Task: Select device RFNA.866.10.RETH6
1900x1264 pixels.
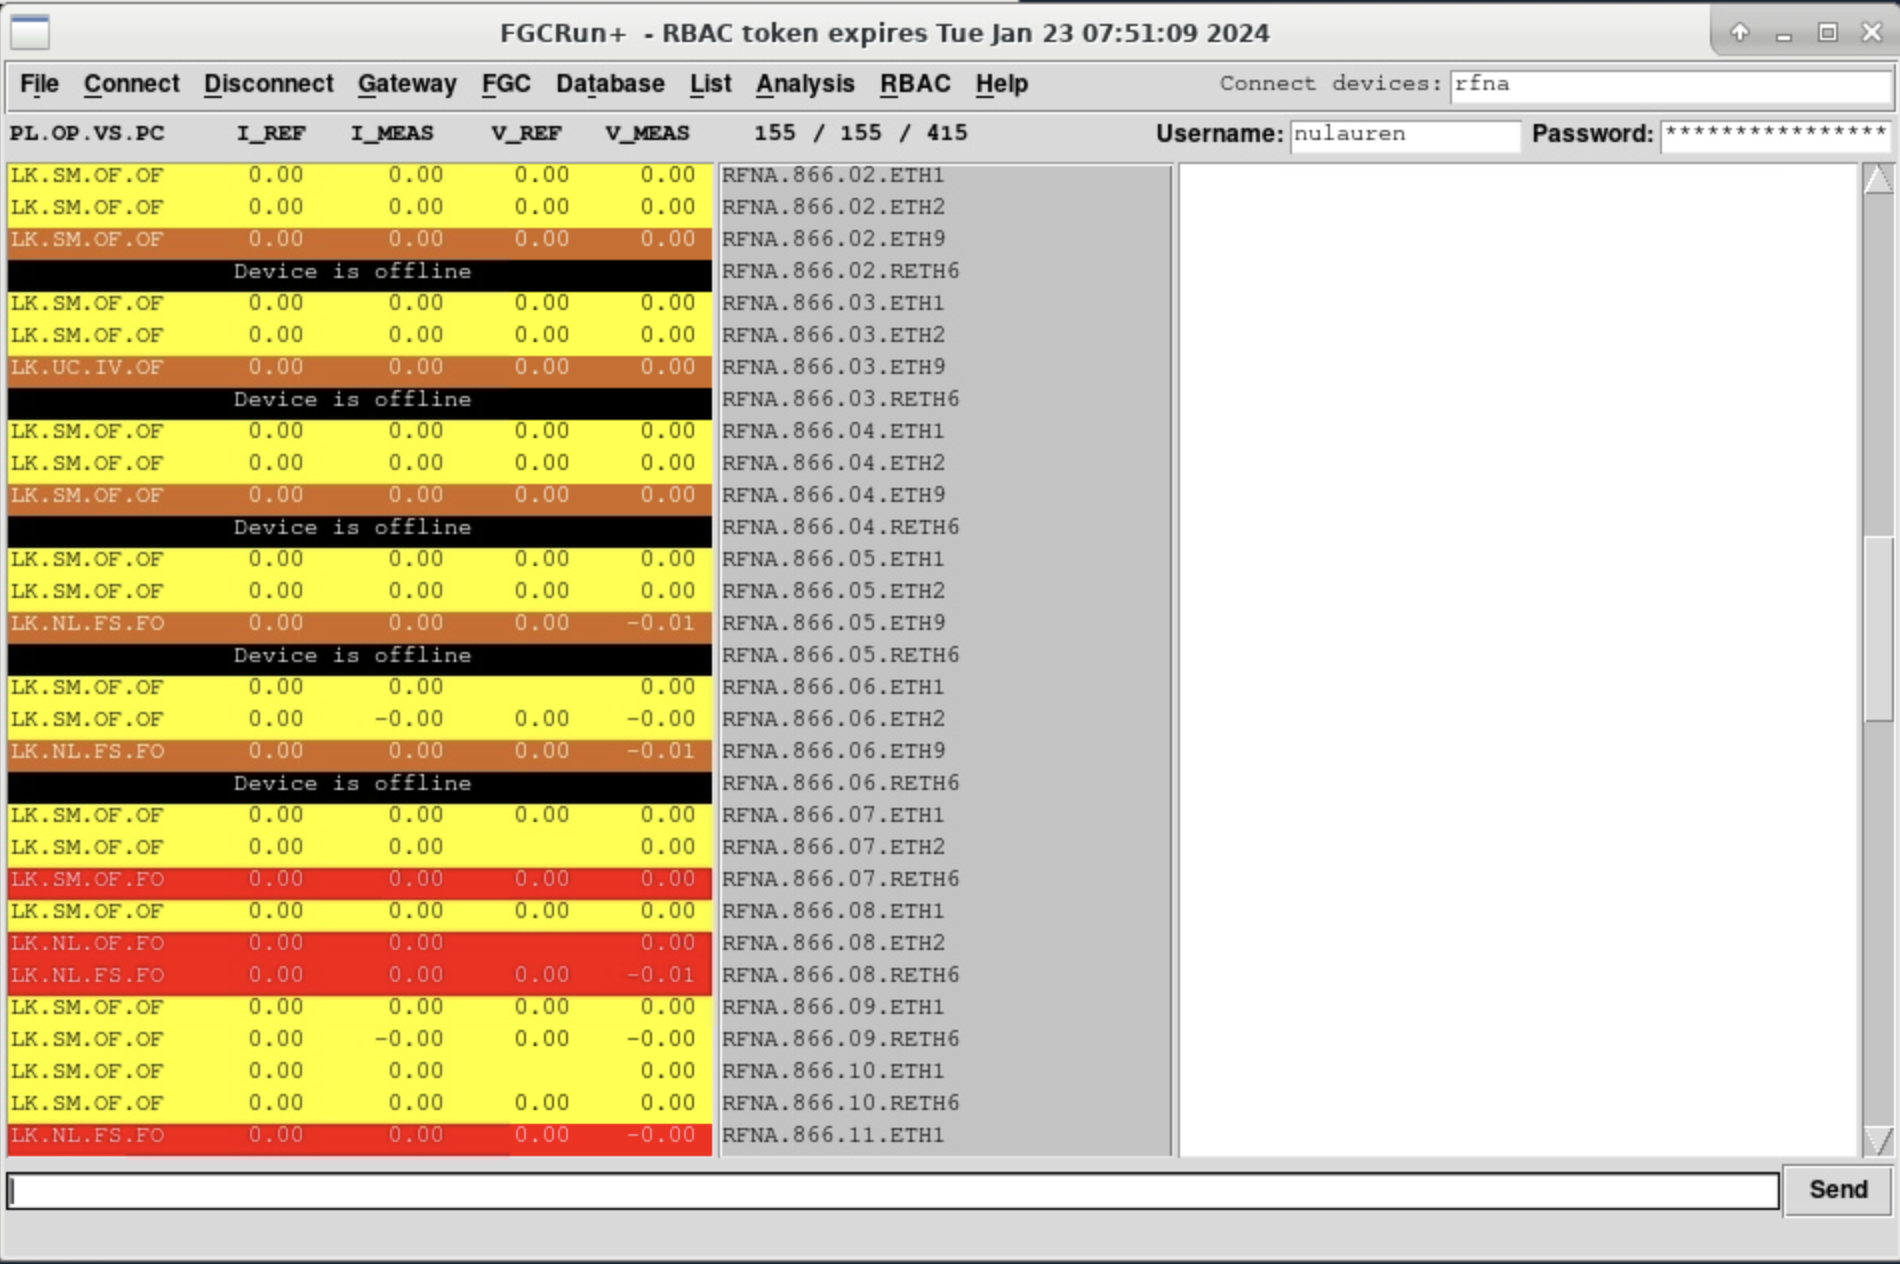Action: 840,1103
